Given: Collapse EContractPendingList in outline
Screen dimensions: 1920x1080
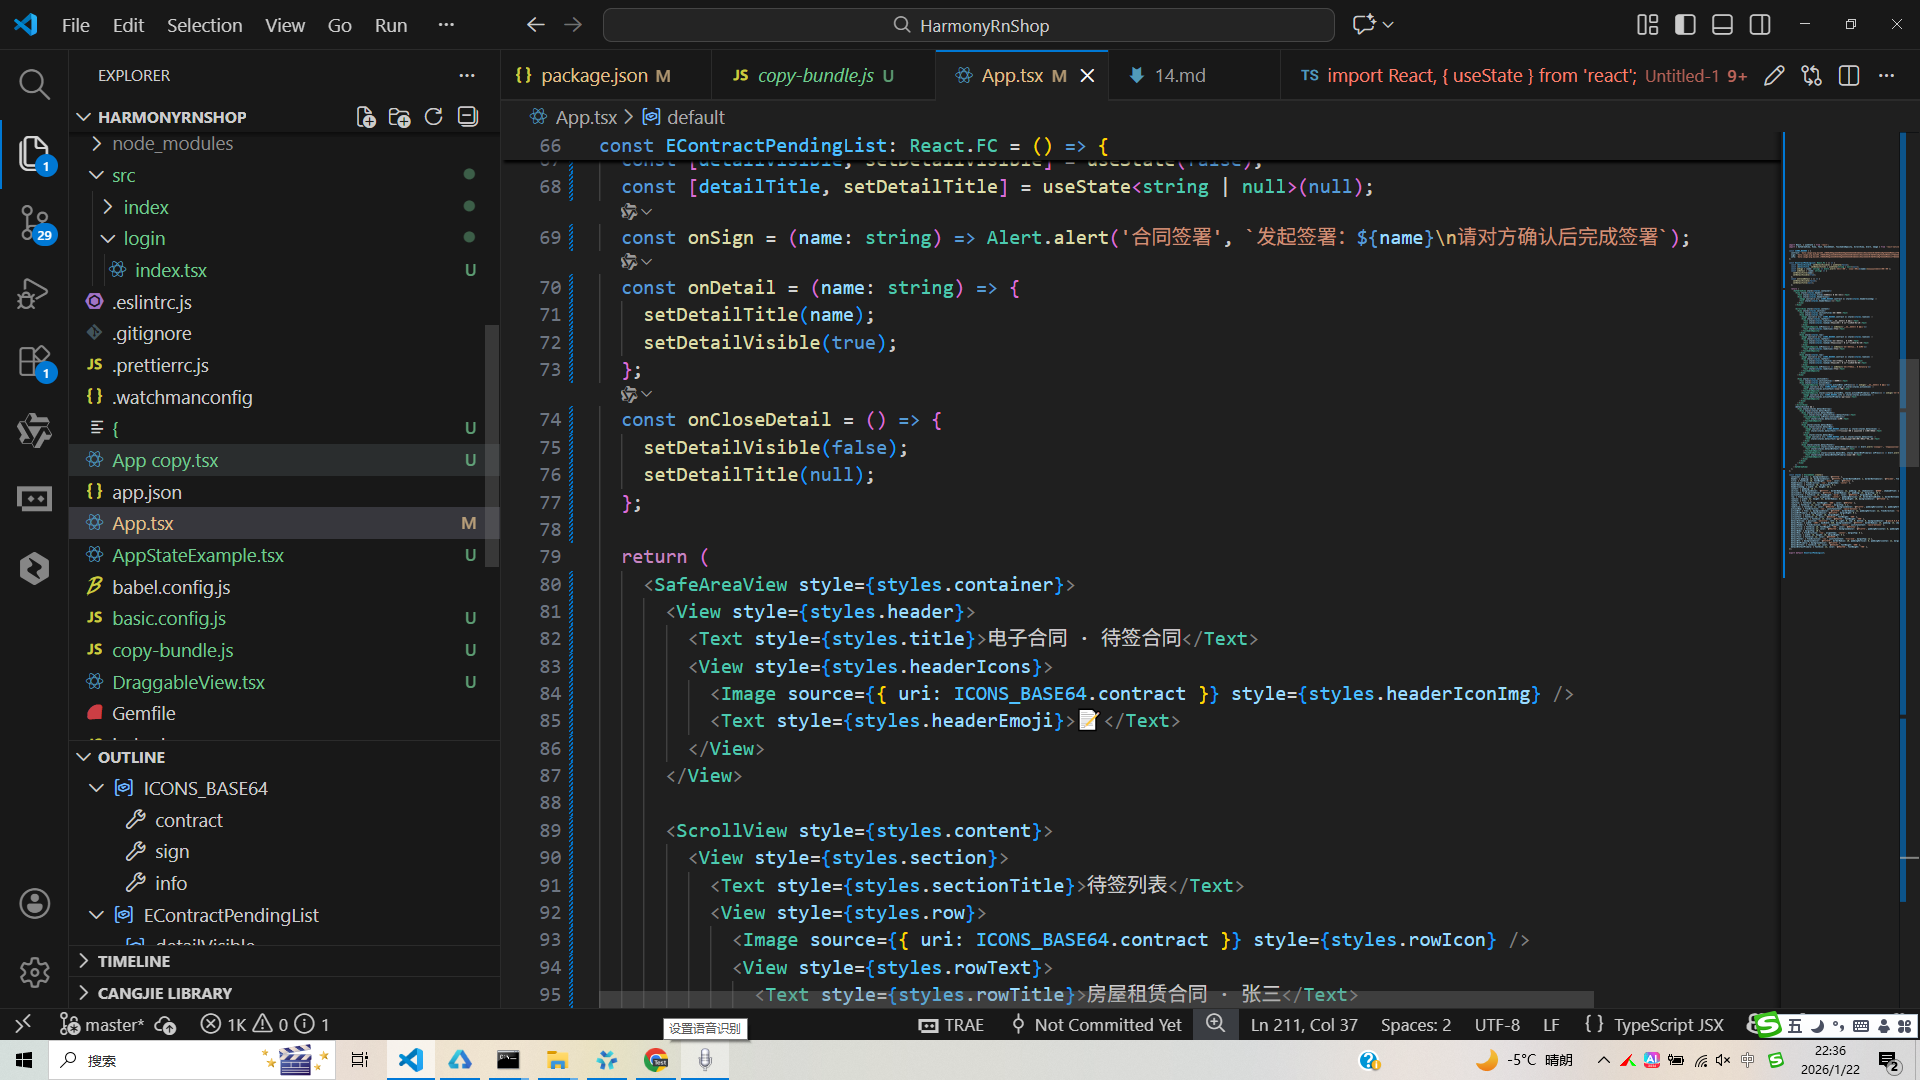Looking at the screenshot, I should tap(97, 915).
